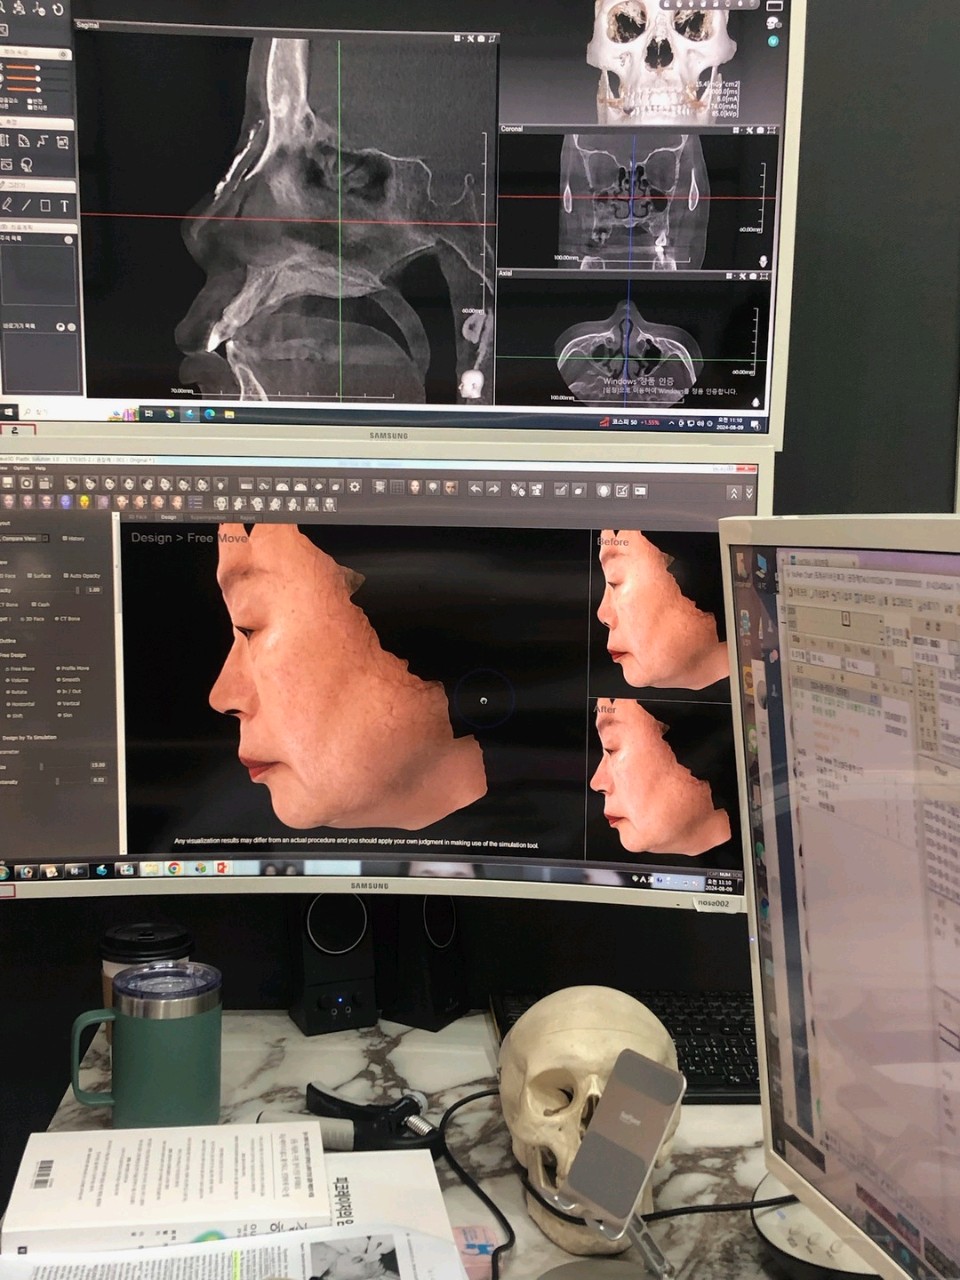The image size is (960, 1280).
Task: Select the Text tool in the CT viewer
Action: (65, 206)
